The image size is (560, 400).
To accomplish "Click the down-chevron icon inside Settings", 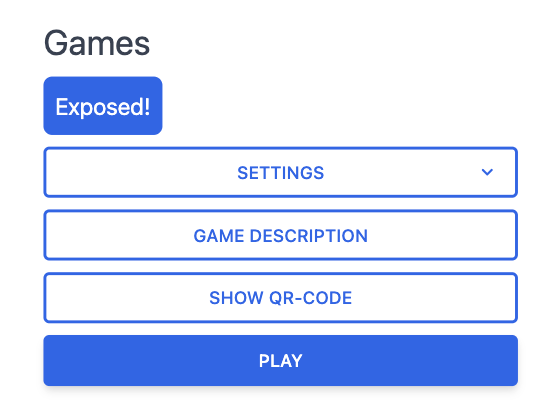I will (487, 172).
